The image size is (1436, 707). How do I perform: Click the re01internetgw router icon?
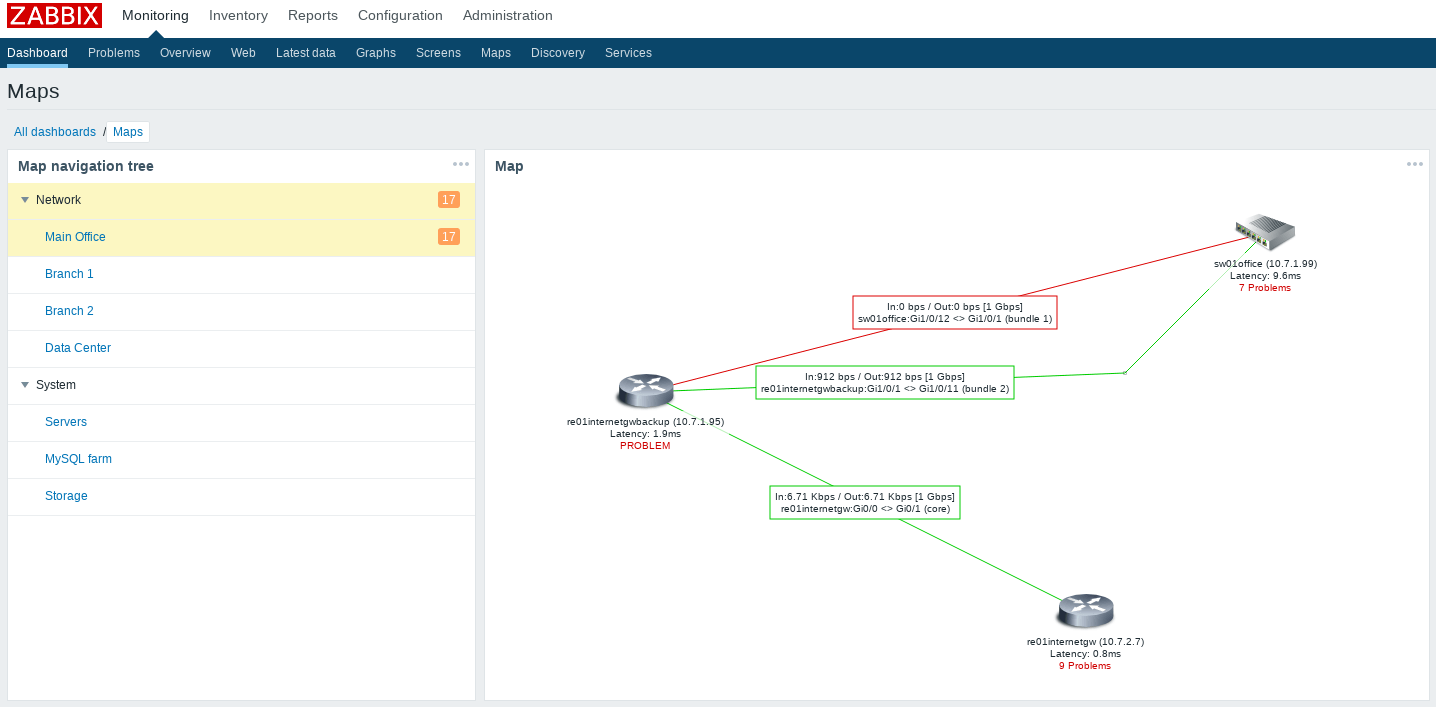click(1085, 611)
